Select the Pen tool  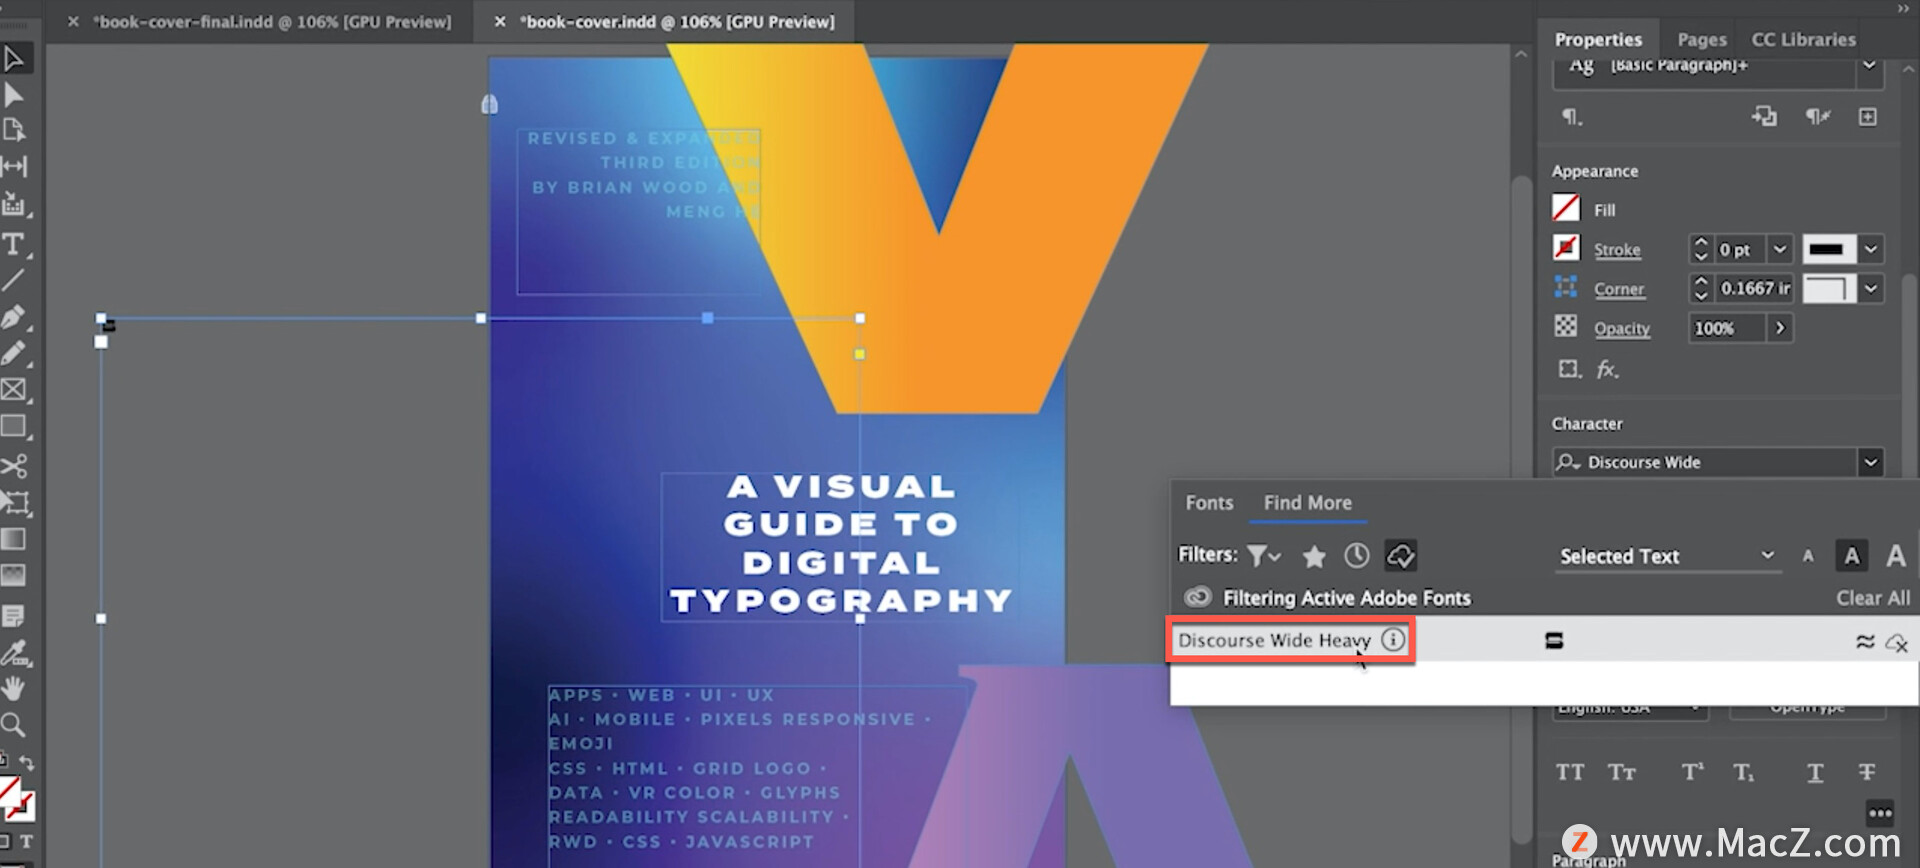pyautogui.click(x=14, y=318)
